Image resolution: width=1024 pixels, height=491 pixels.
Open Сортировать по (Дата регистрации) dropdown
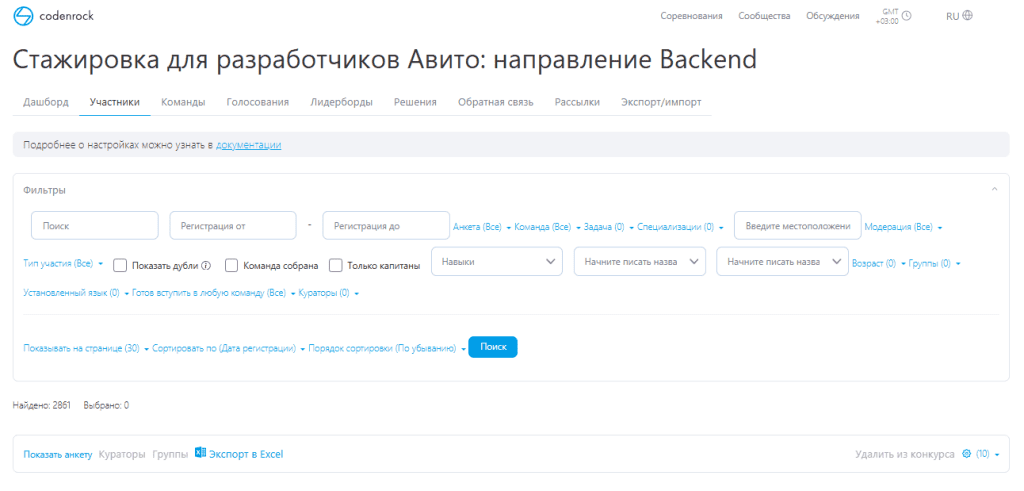(x=229, y=349)
